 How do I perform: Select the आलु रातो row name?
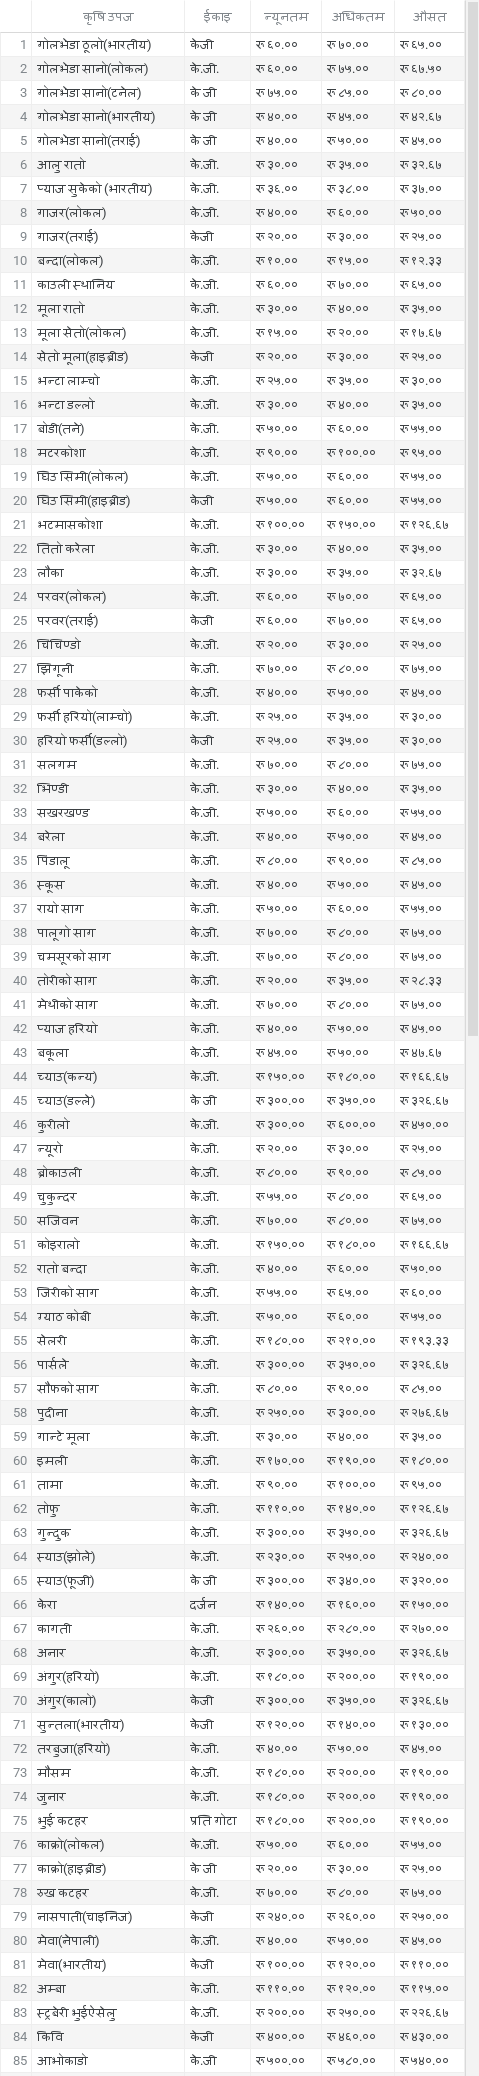[x=61, y=164]
